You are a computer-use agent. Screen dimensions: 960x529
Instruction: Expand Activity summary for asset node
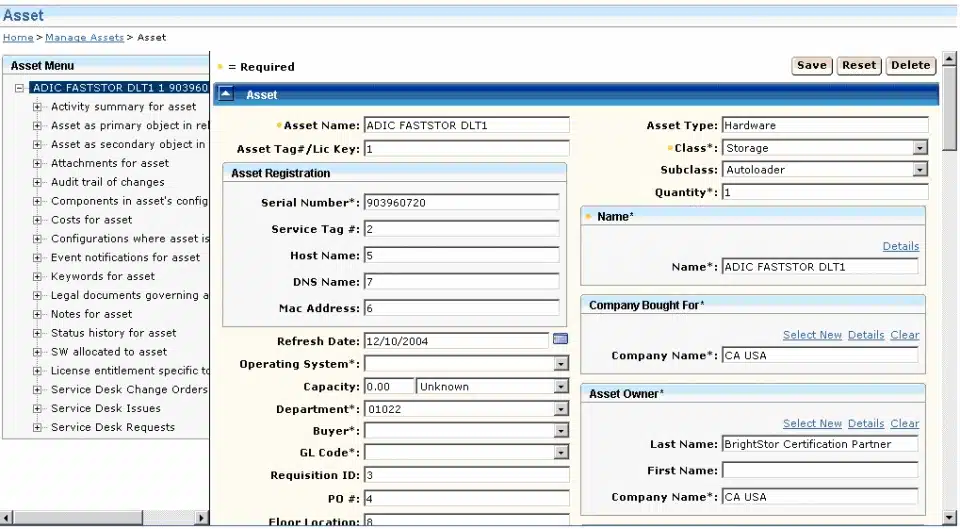pos(37,107)
